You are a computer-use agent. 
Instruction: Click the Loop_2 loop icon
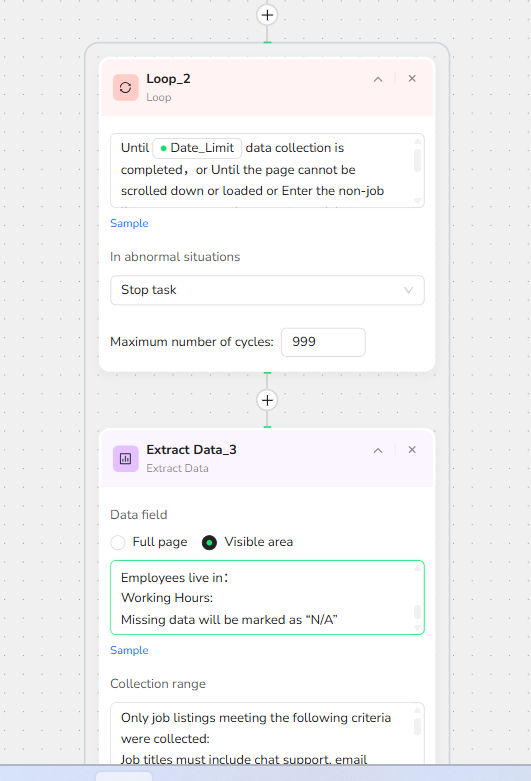point(126,88)
